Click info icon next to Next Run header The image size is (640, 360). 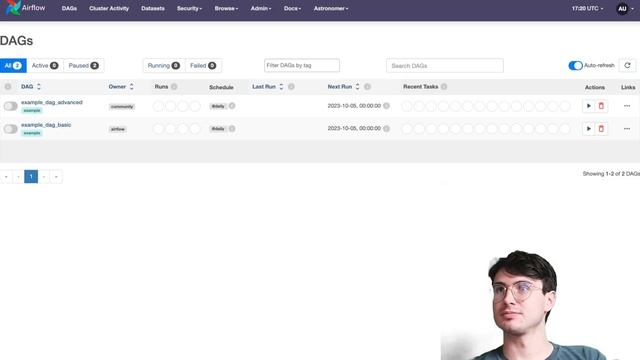point(367,87)
